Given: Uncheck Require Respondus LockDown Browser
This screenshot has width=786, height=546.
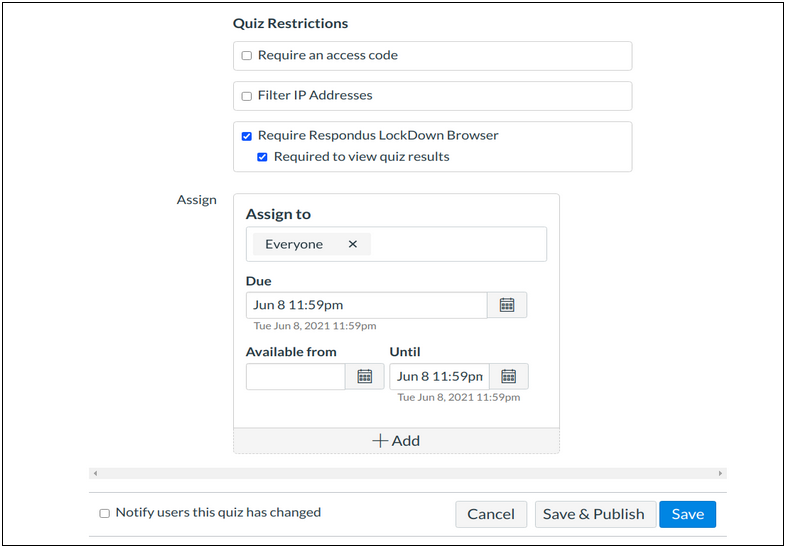Looking at the screenshot, I should click(247, 136).
